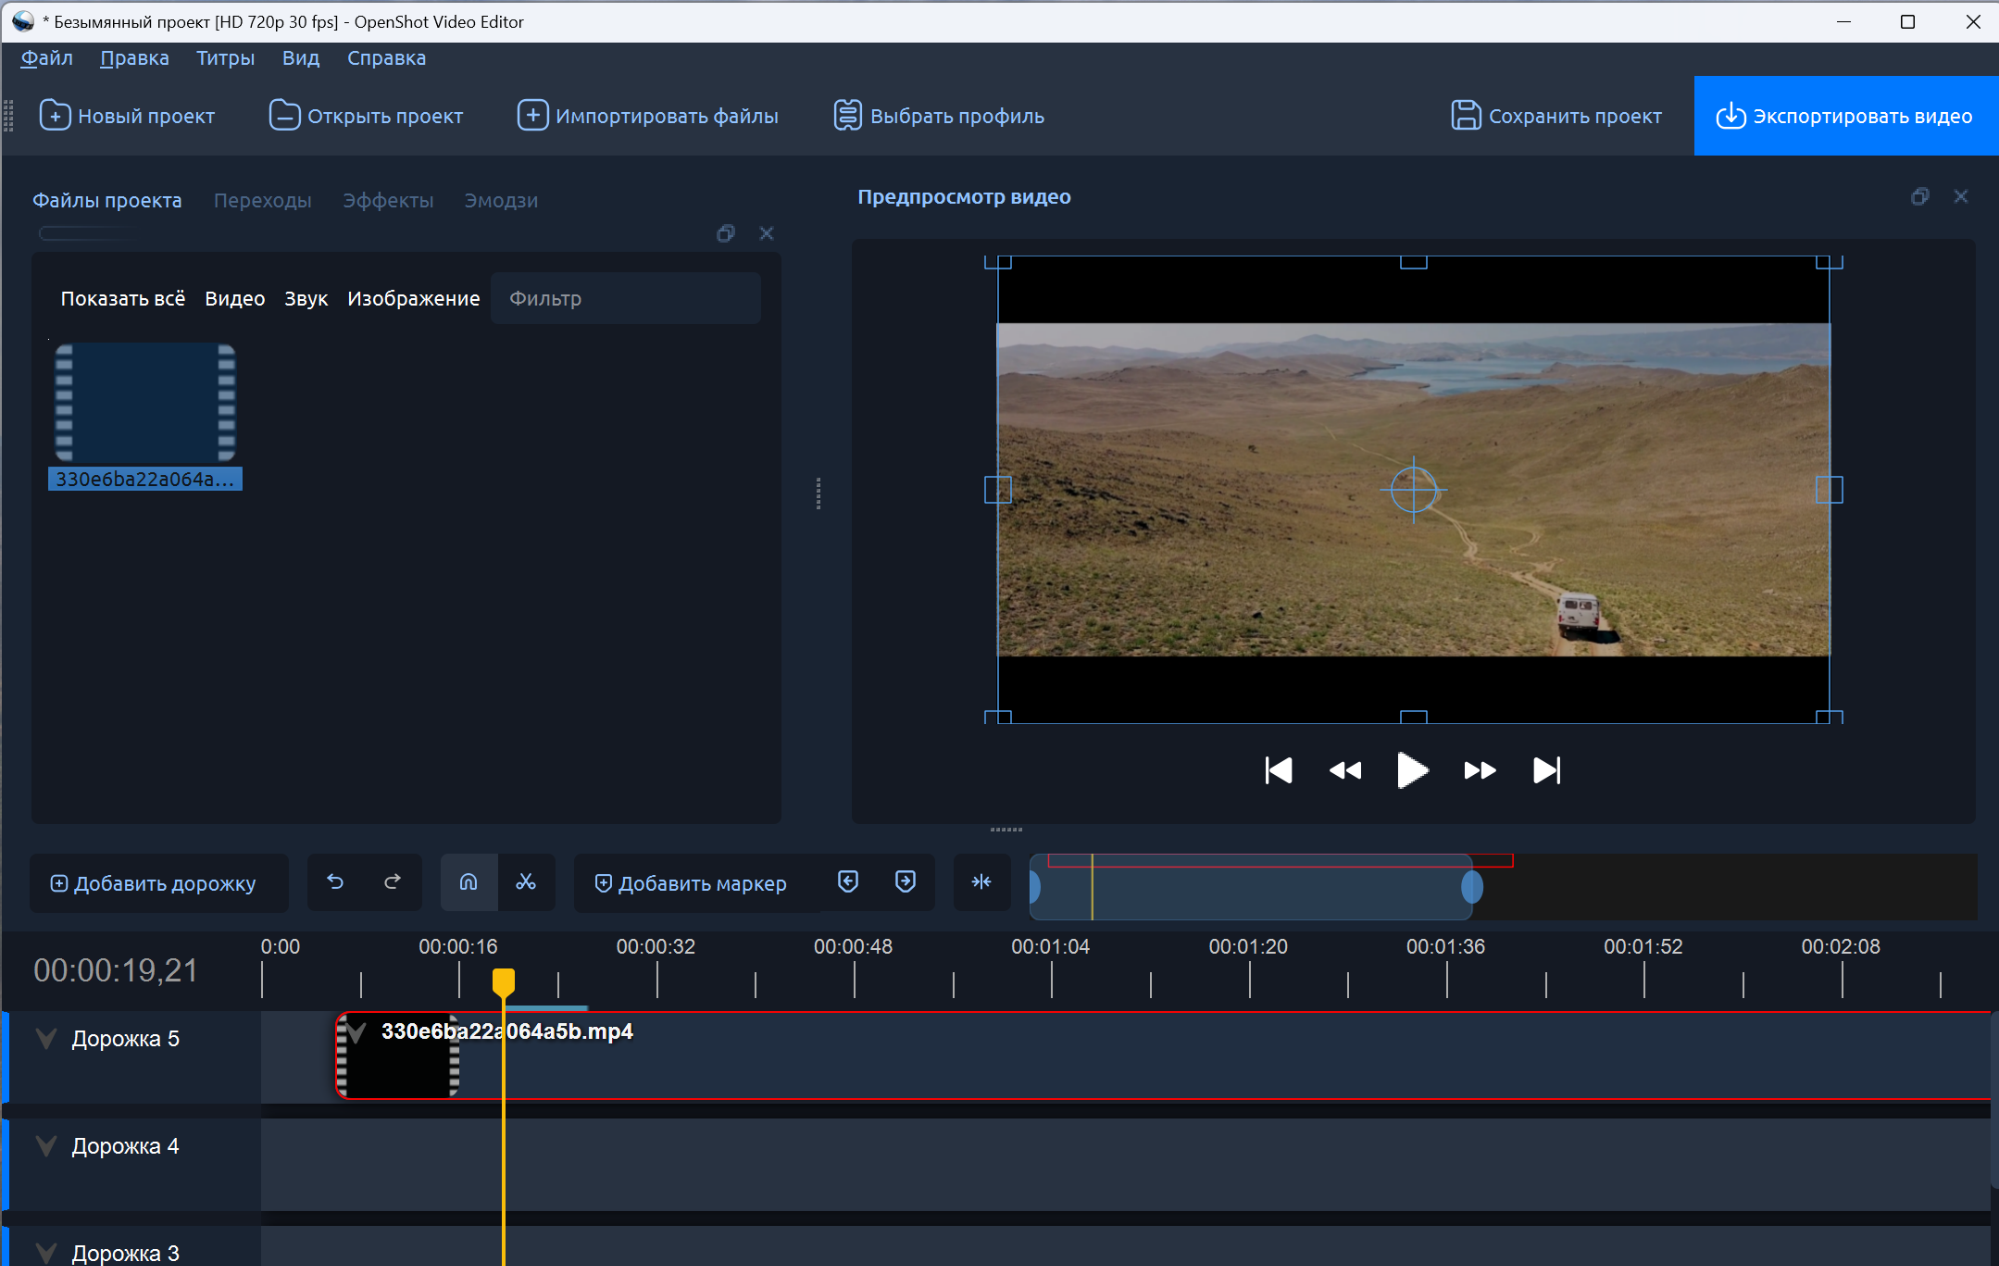Click the Open Project folder icon
The image size is (1999, 1266).
coord(284,116)
